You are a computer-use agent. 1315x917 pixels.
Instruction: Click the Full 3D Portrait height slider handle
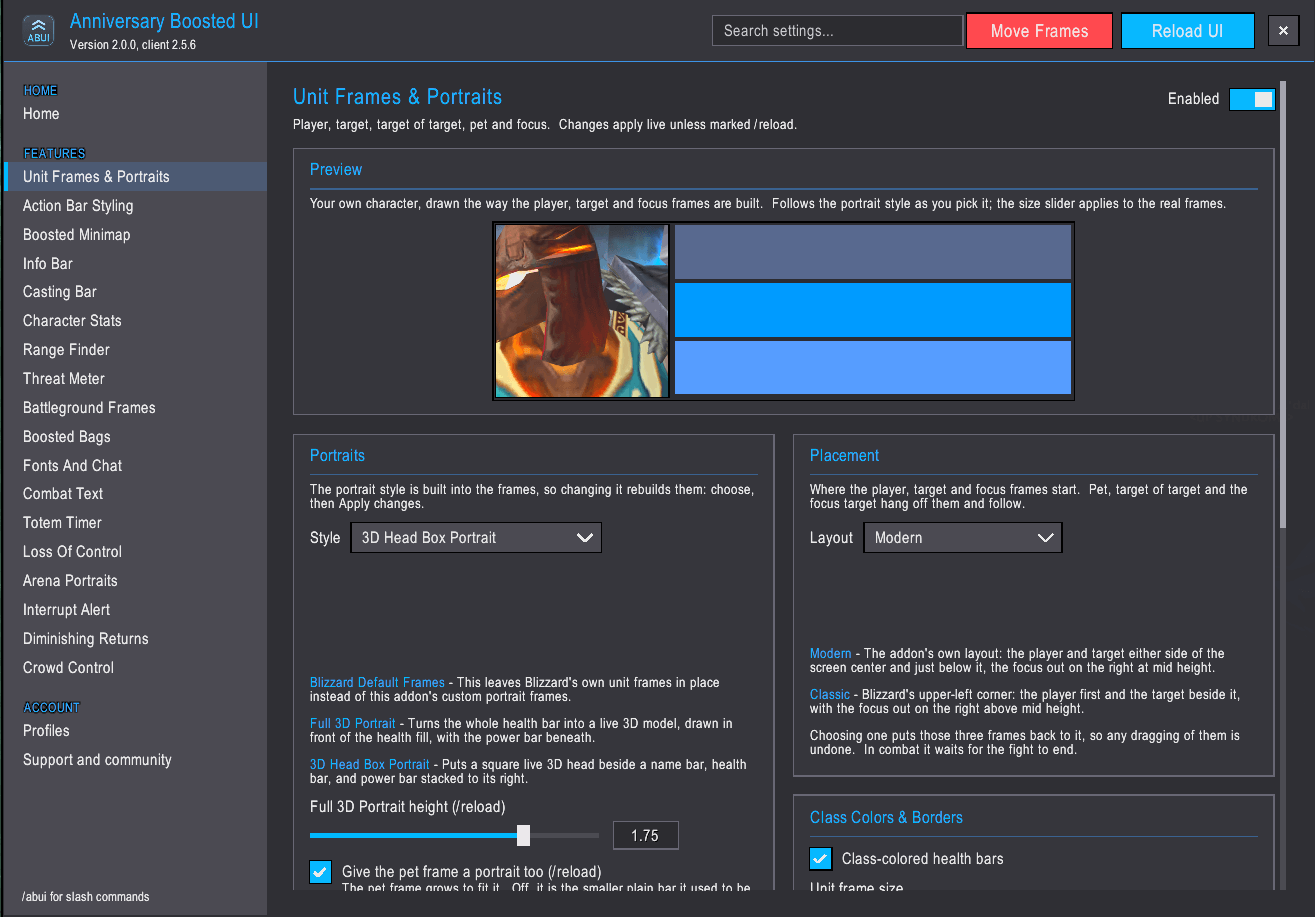click(x=523, y=835)
